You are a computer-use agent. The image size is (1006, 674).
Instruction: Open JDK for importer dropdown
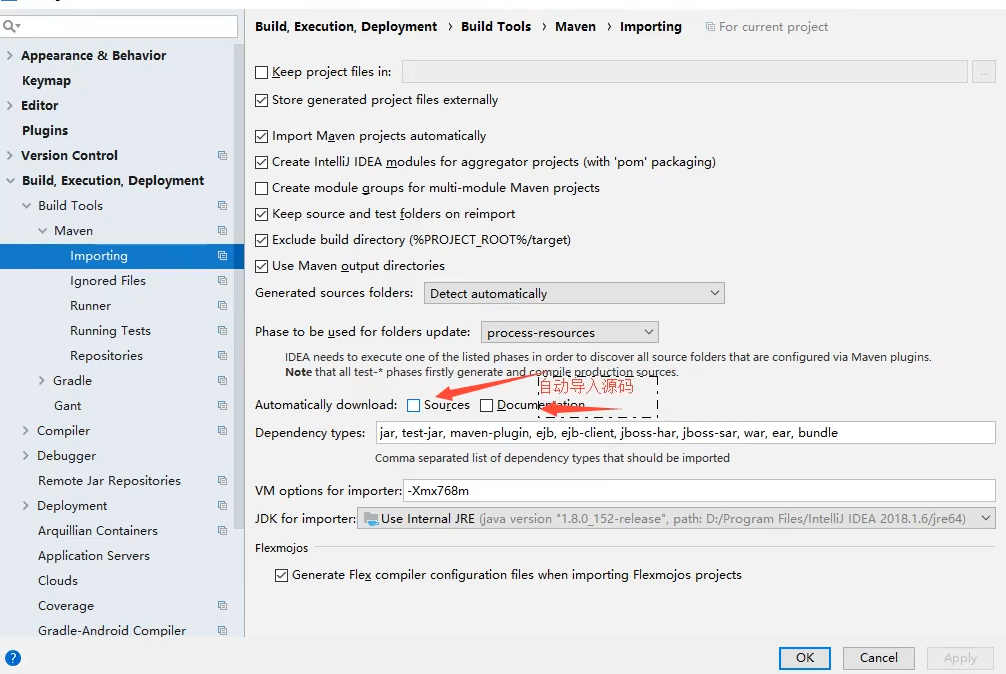(677, 518)
